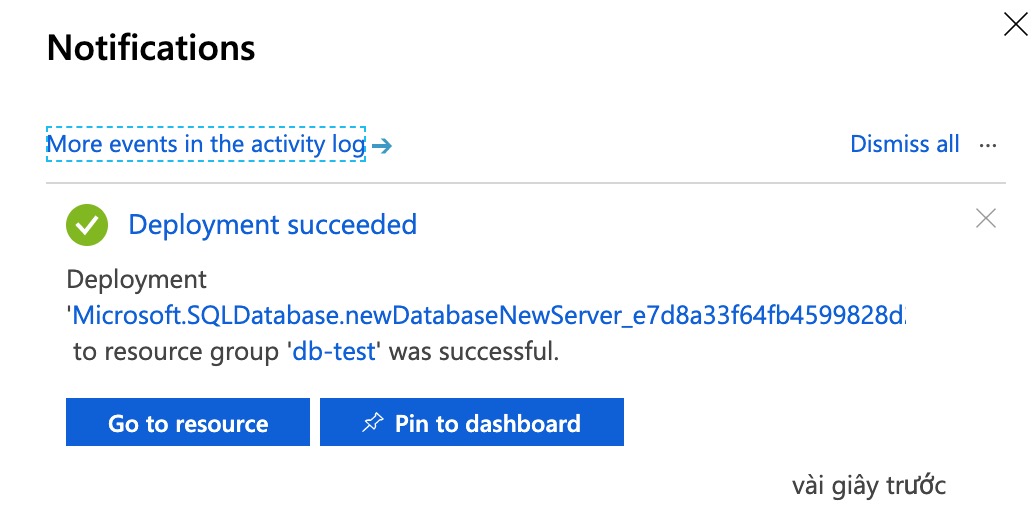This screenshot has width=1032, height=516.
Task: Click the "Deployment" label above the deployment link
Action: click(x=137, y=279)
